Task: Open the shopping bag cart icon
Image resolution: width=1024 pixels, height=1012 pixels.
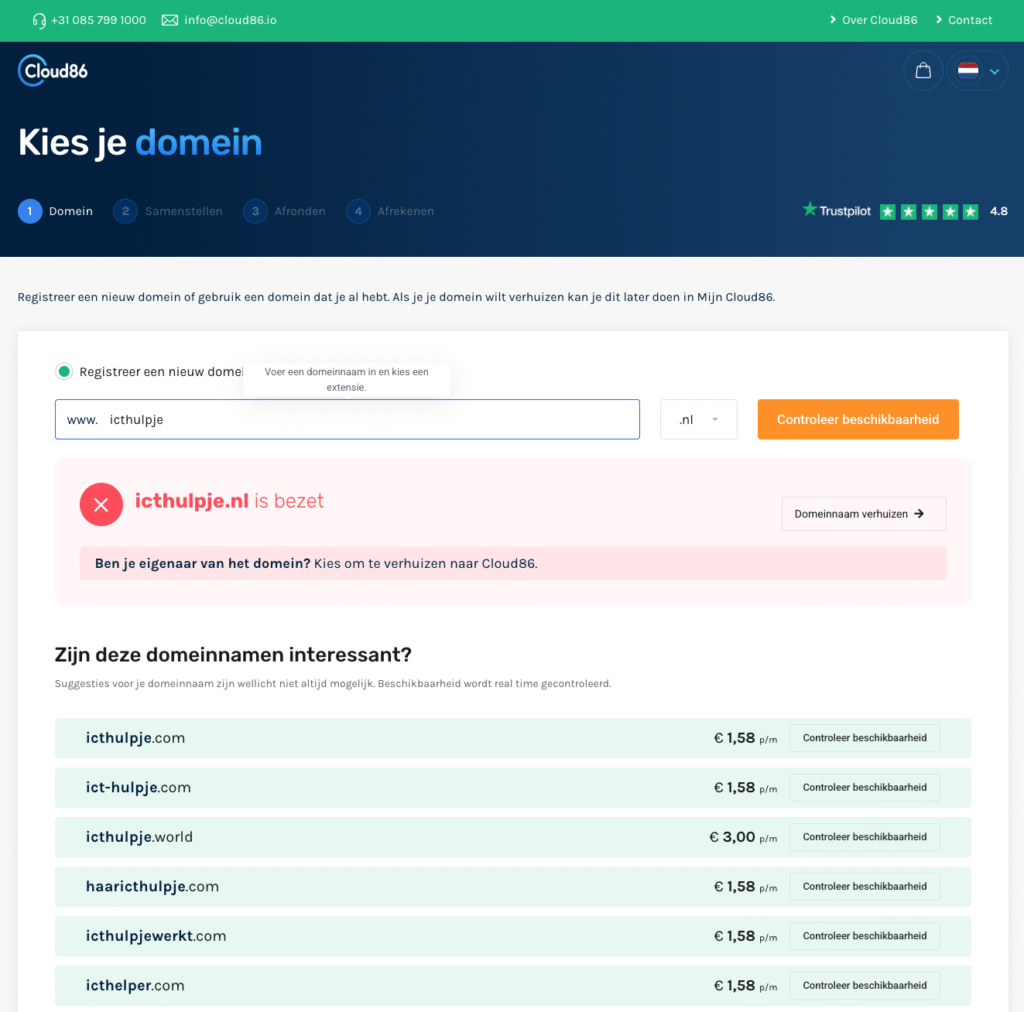Action: (x=923, y=71)
